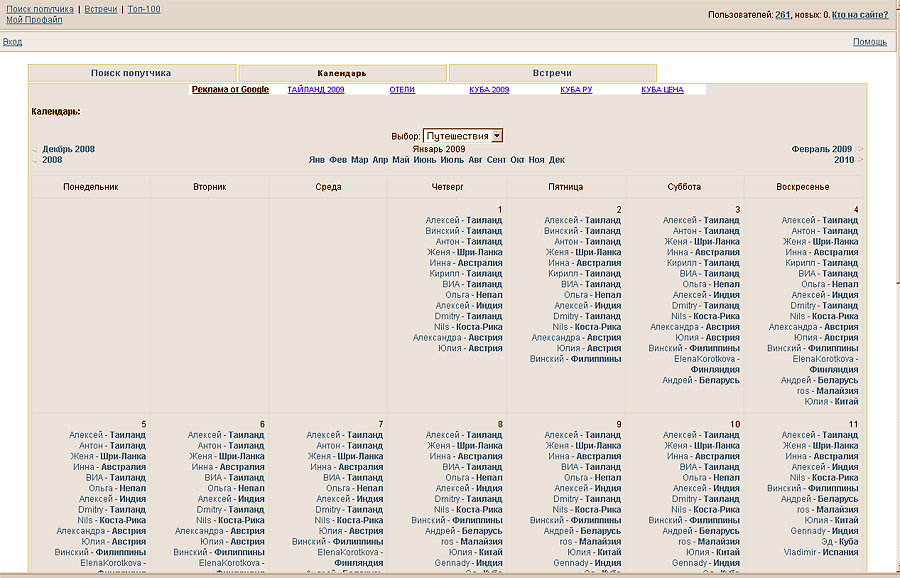Viewport: 900px width, 578px height.
Task: Go to the Февраль 2009 calendar
Action: (821, 149)
